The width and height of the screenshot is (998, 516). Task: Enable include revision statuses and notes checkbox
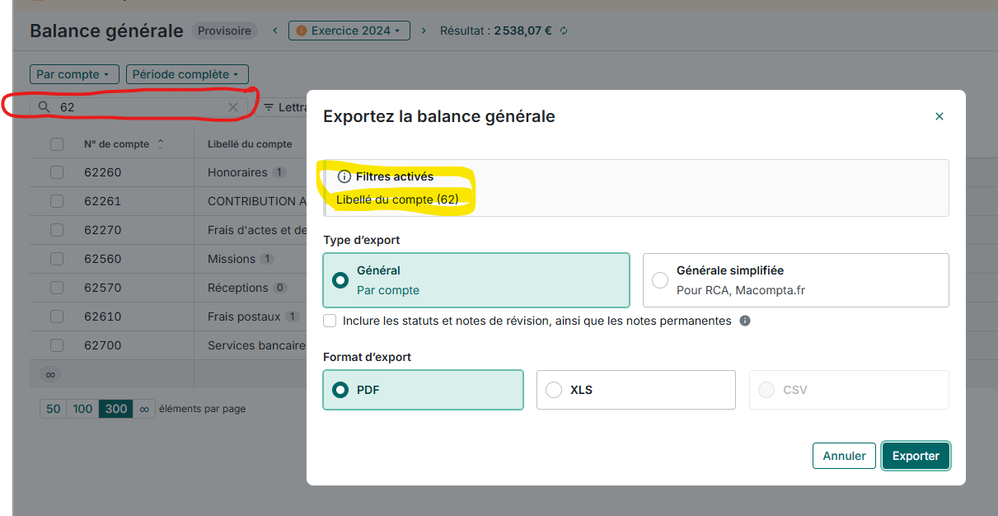click(x=330, y=321)
